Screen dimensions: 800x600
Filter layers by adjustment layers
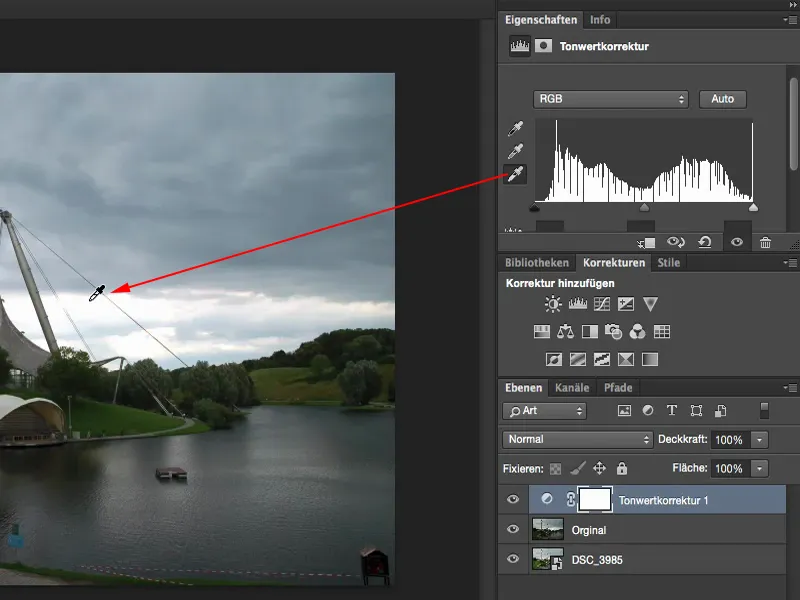coord(648,410)
